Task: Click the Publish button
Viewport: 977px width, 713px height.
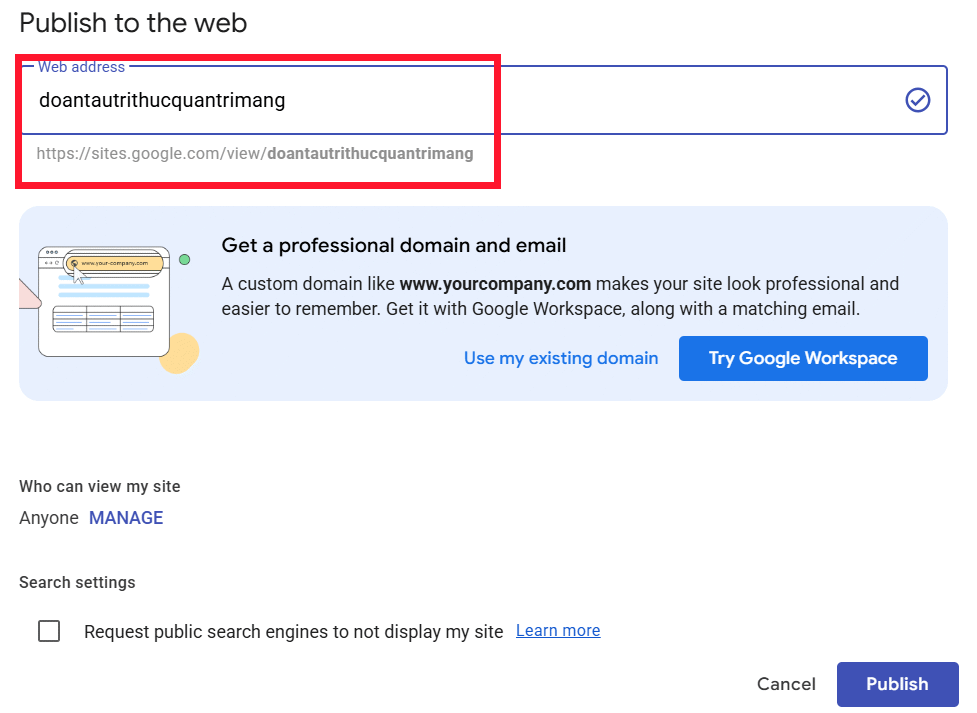Action: tap(897, 684)
